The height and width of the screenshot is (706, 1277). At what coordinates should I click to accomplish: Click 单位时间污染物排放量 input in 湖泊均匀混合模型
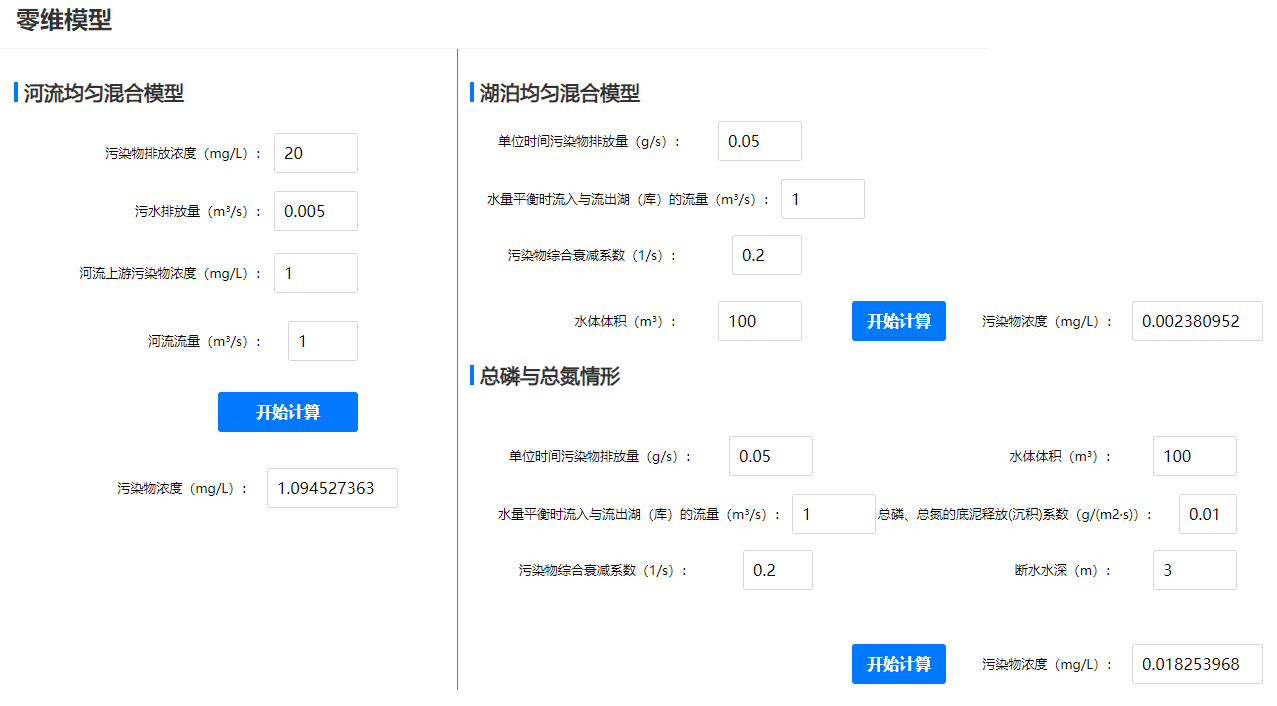759,141
